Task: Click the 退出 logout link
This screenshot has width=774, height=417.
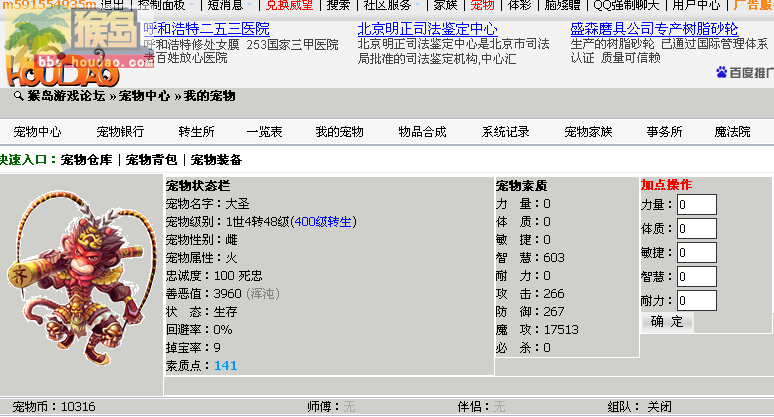Action: click(113, 5)
